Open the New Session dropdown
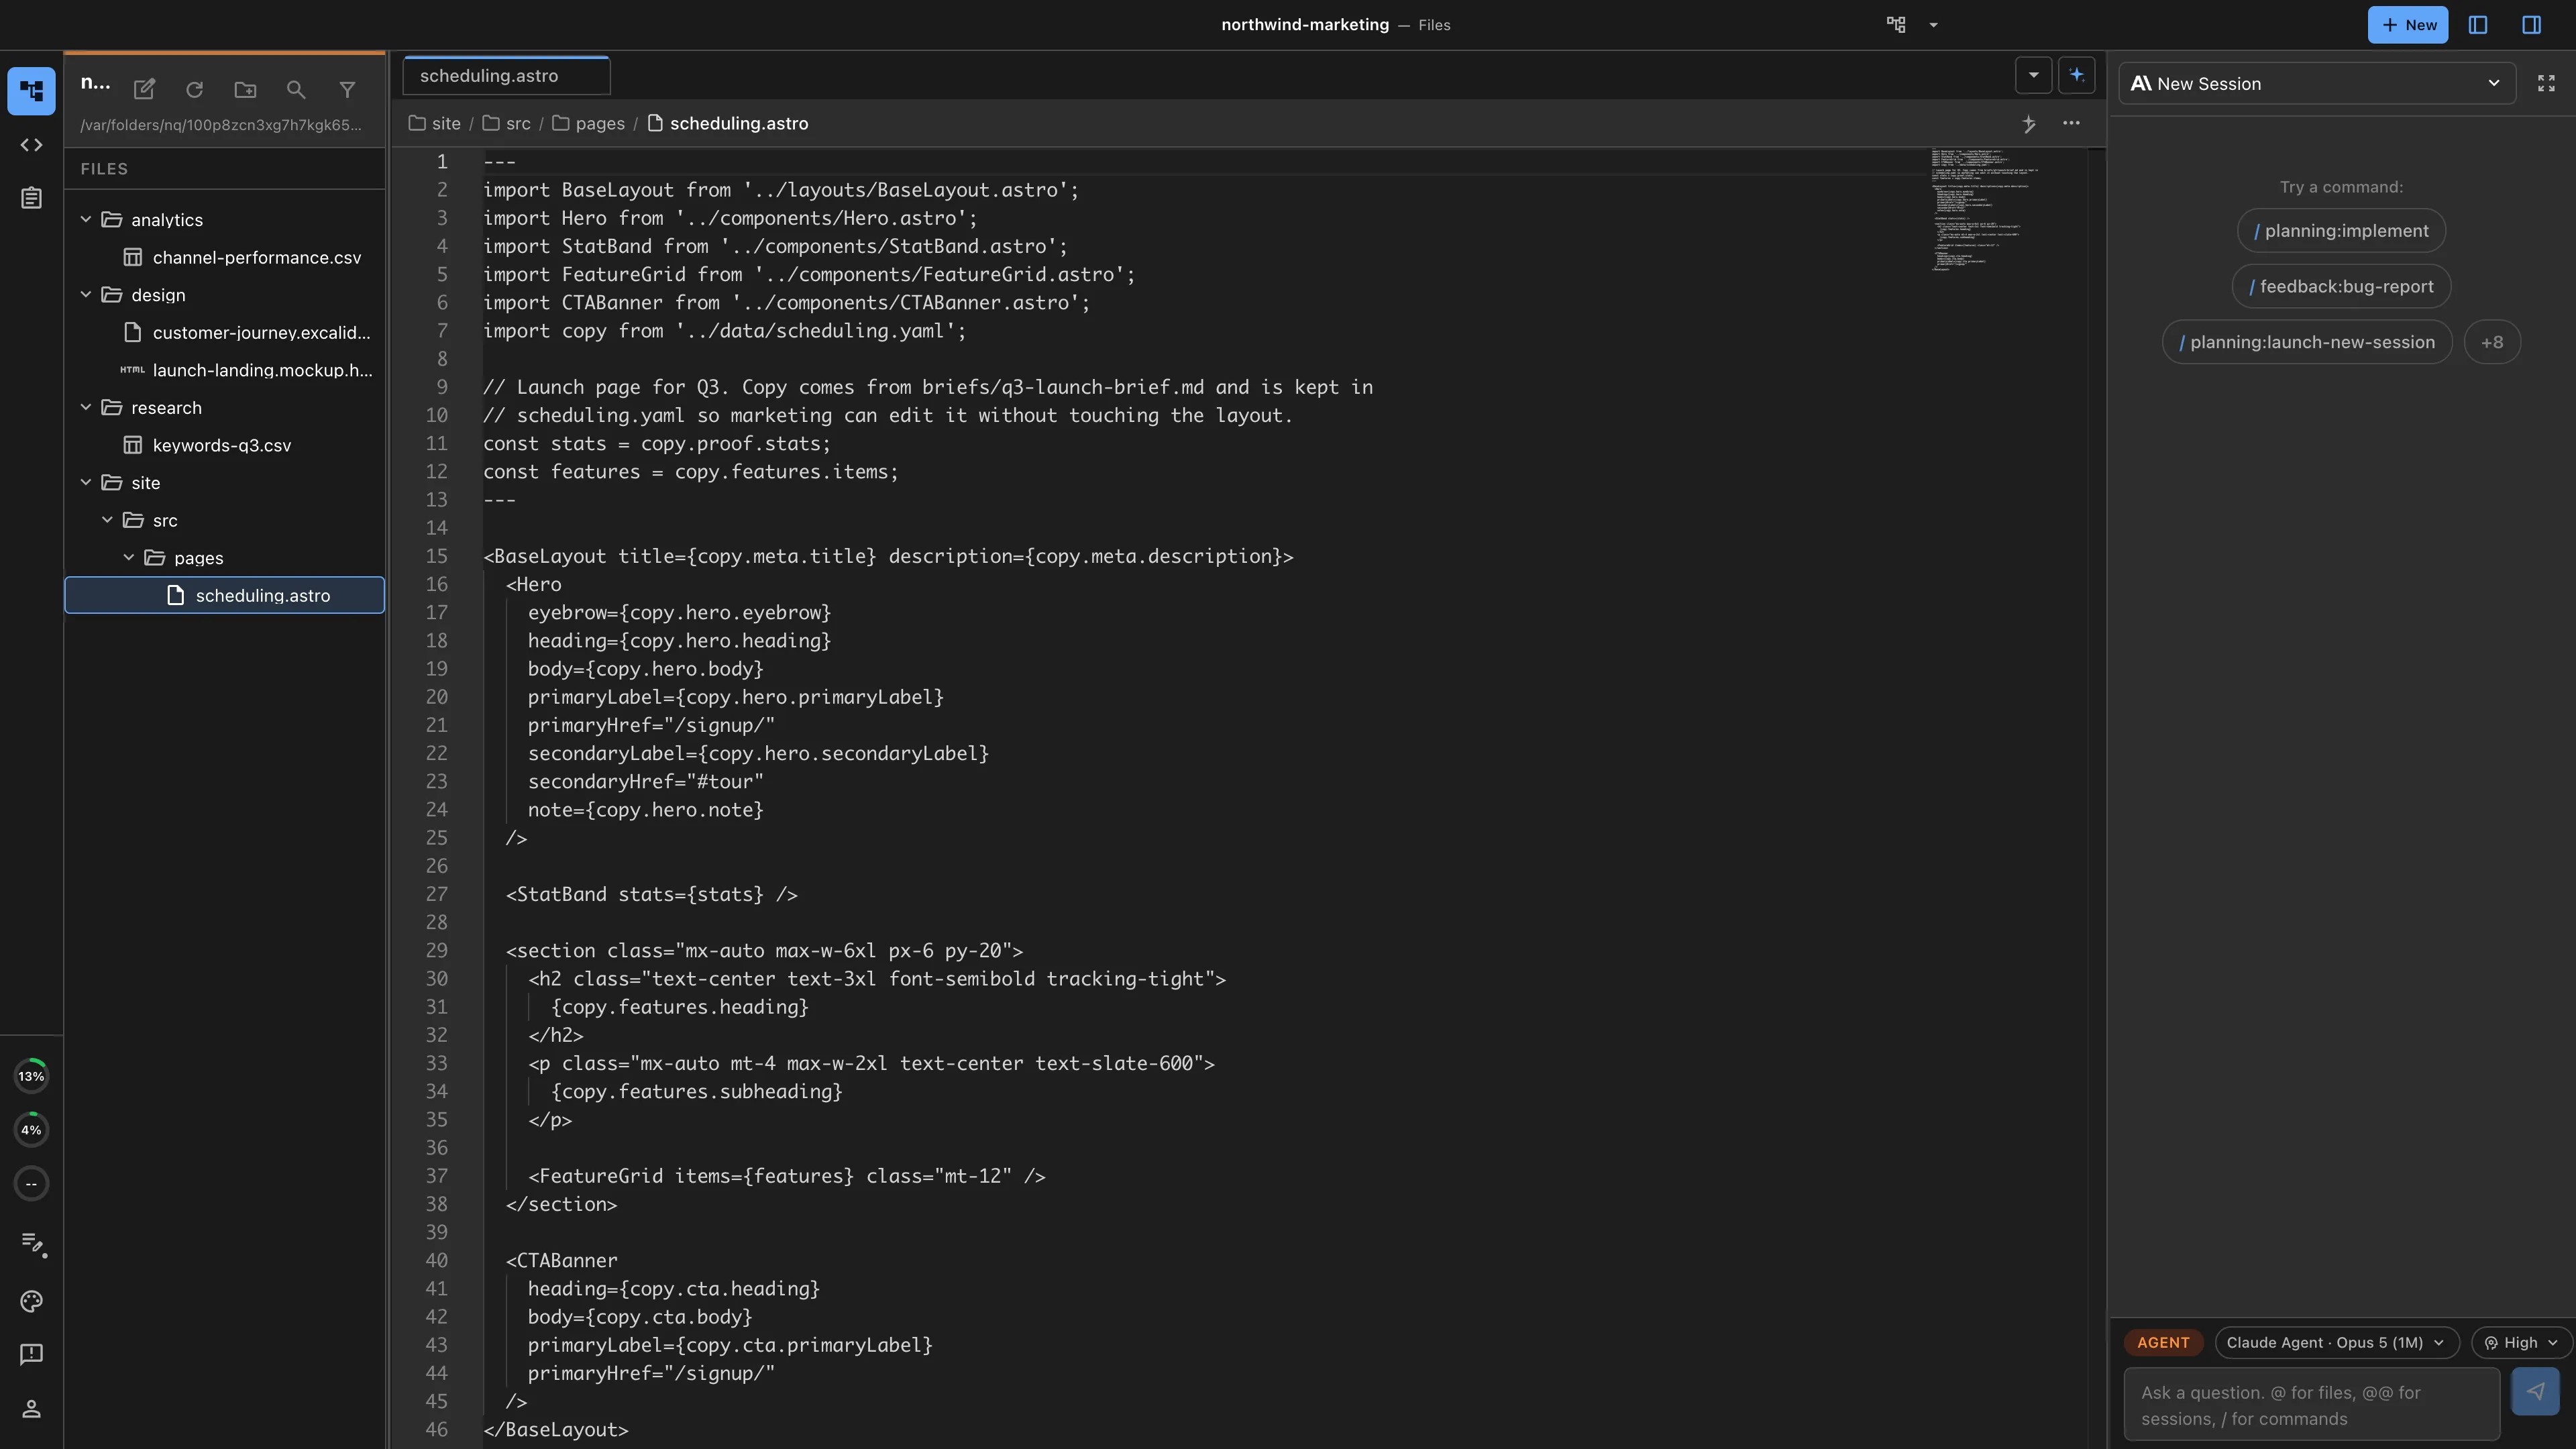This screenshot has width=2576, height=1449. click(2316, 84)
